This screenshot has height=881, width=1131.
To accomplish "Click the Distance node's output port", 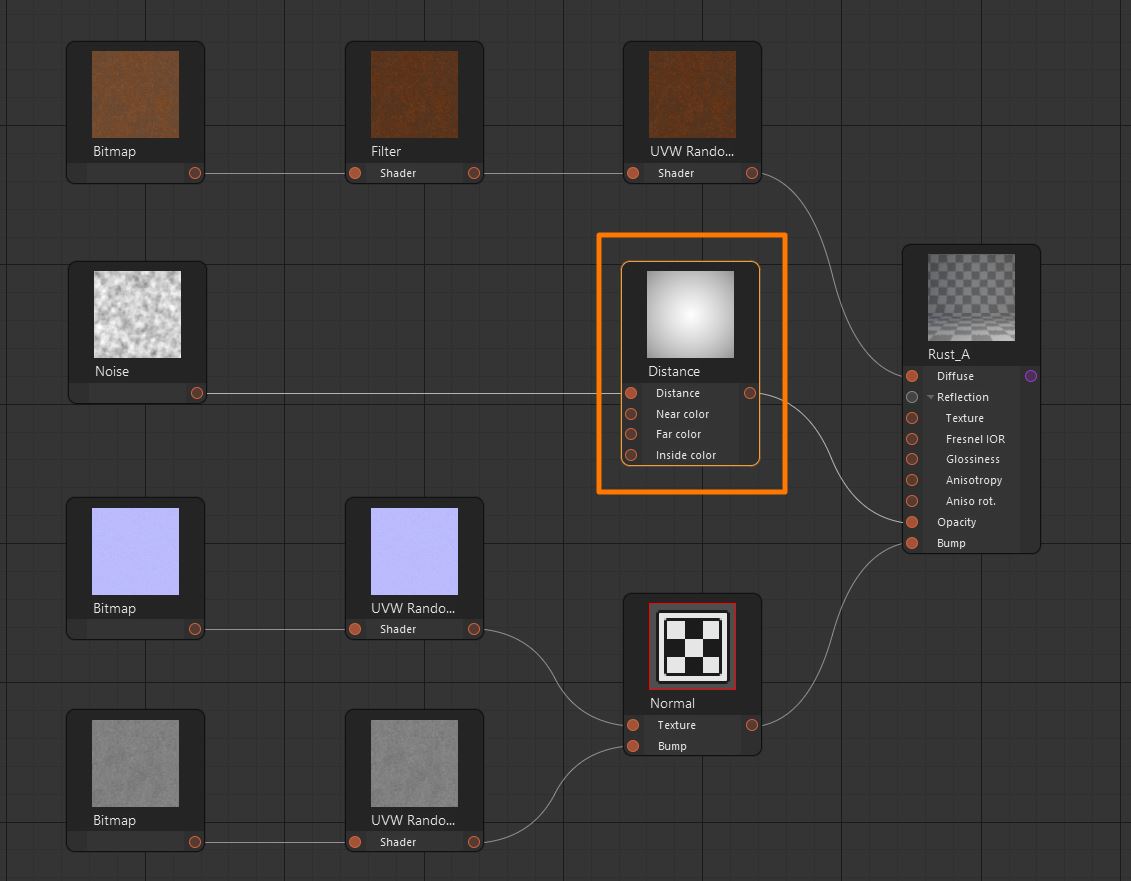I will (x=749, y=393).
